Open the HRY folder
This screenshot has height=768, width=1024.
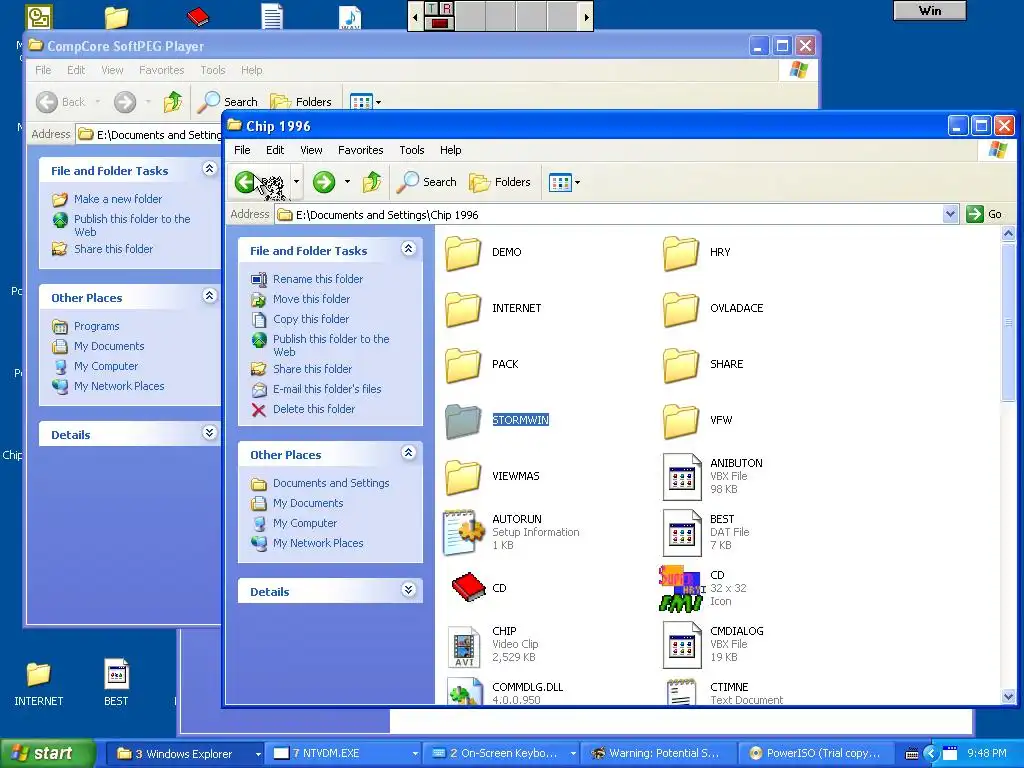pos(697,253)
